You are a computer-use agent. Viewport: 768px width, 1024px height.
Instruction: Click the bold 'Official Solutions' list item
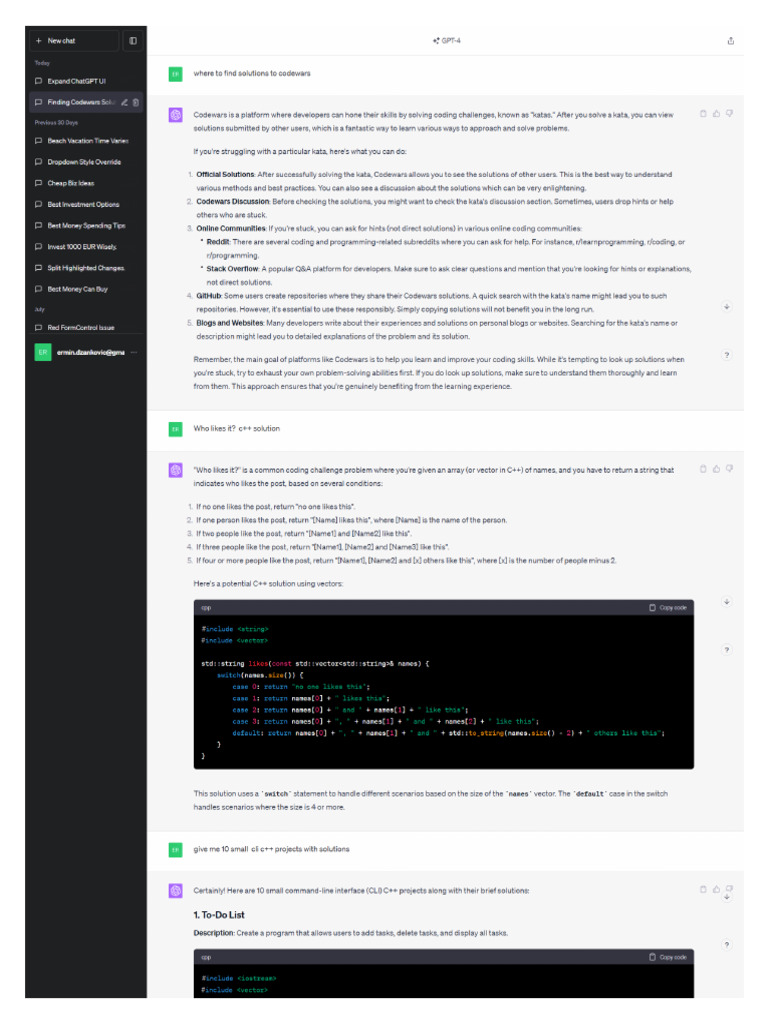coord(225,174)
